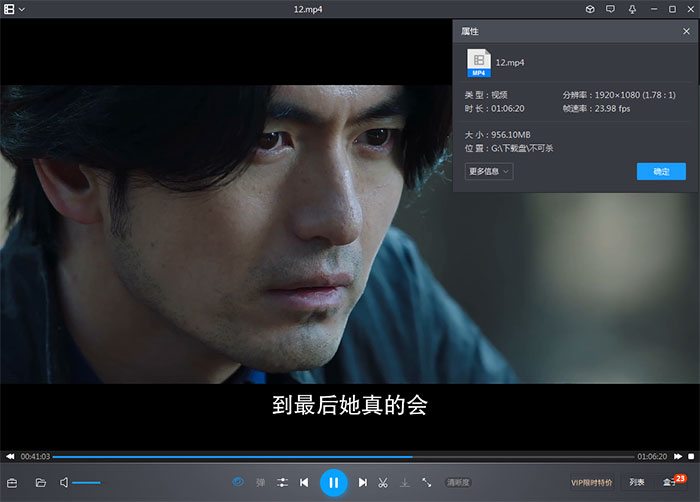Open the 列表 playlist panel
This screenshot has width=700, height=502.
click(x=637, y=482)
